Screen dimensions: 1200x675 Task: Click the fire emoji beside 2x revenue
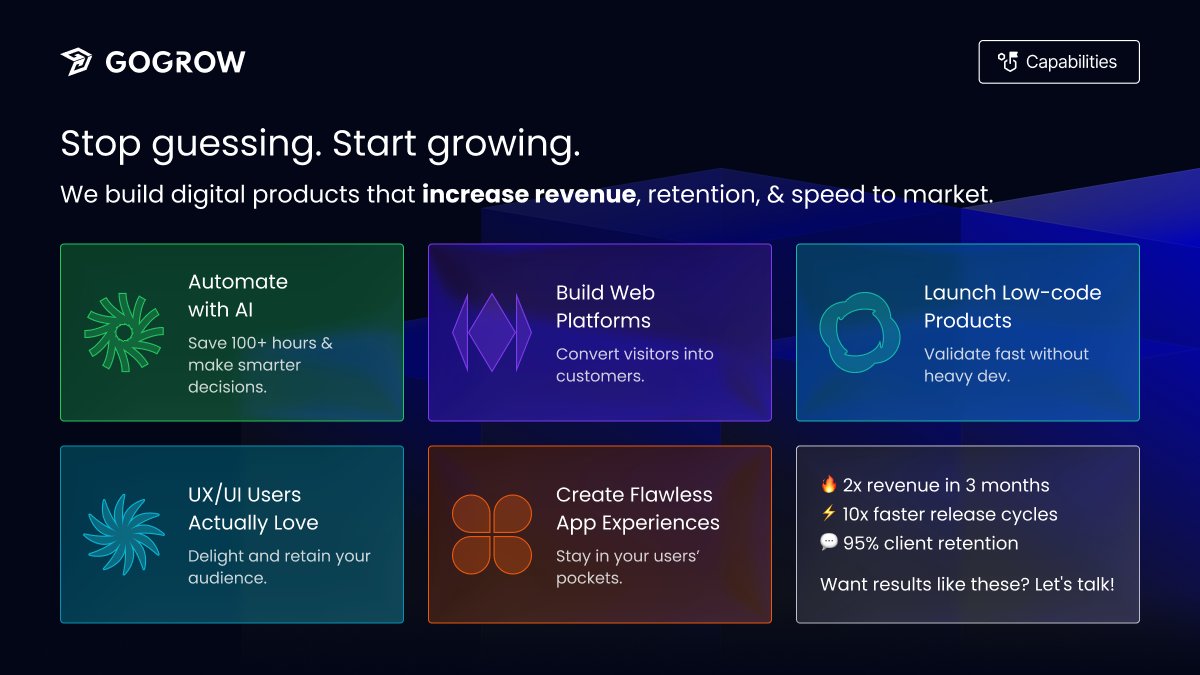pos(828,485)
